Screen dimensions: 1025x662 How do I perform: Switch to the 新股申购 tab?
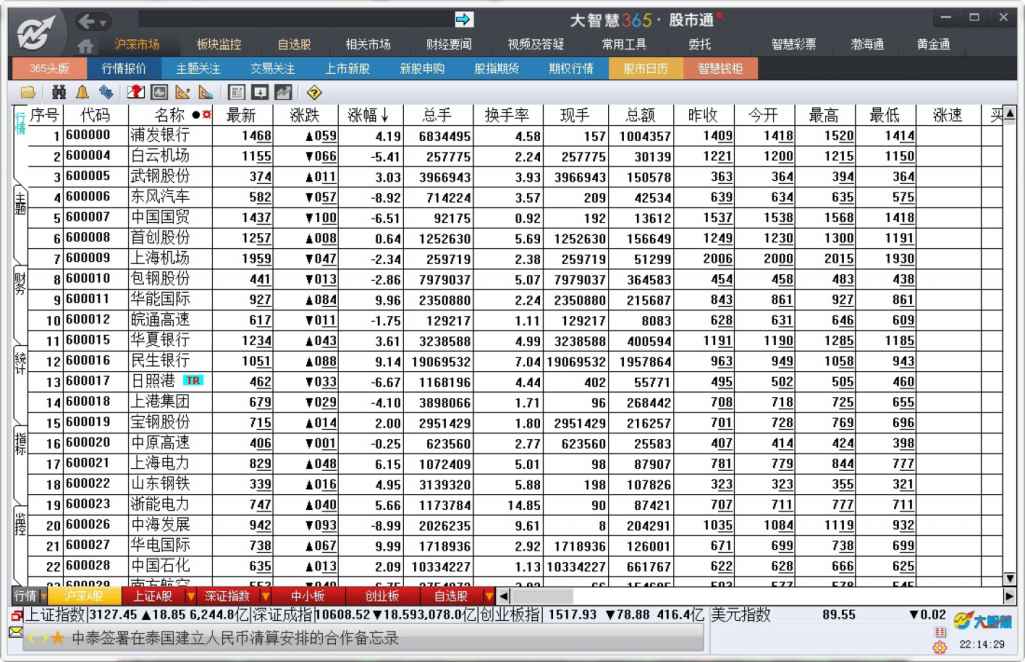click(x=422, y=68)
